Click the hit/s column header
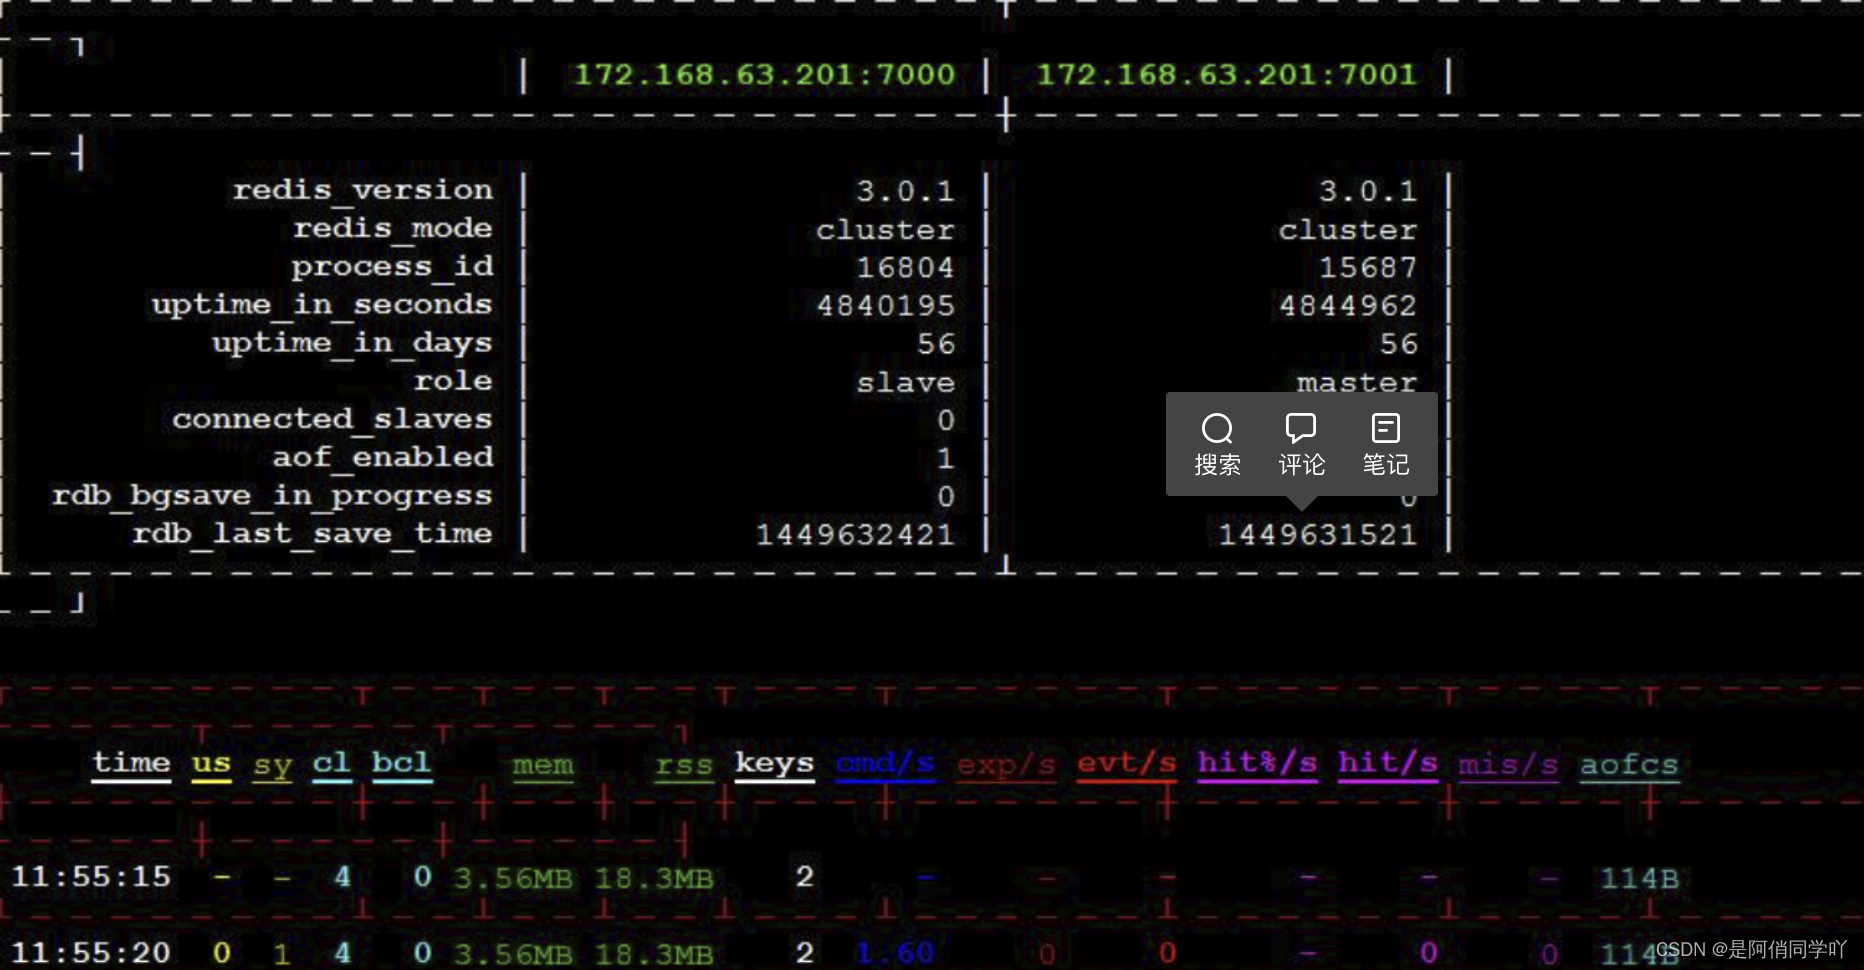Screen dimensions: 1864x970 [1388, 764]
